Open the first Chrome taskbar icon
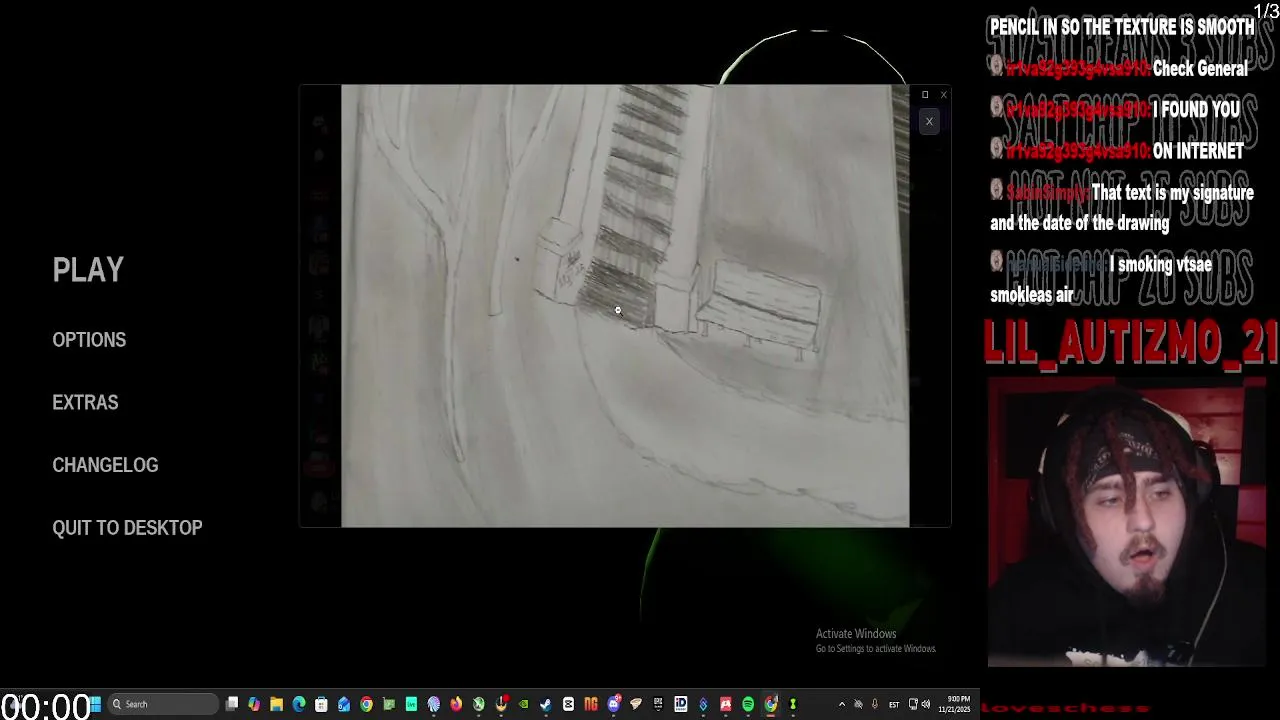 366,704
